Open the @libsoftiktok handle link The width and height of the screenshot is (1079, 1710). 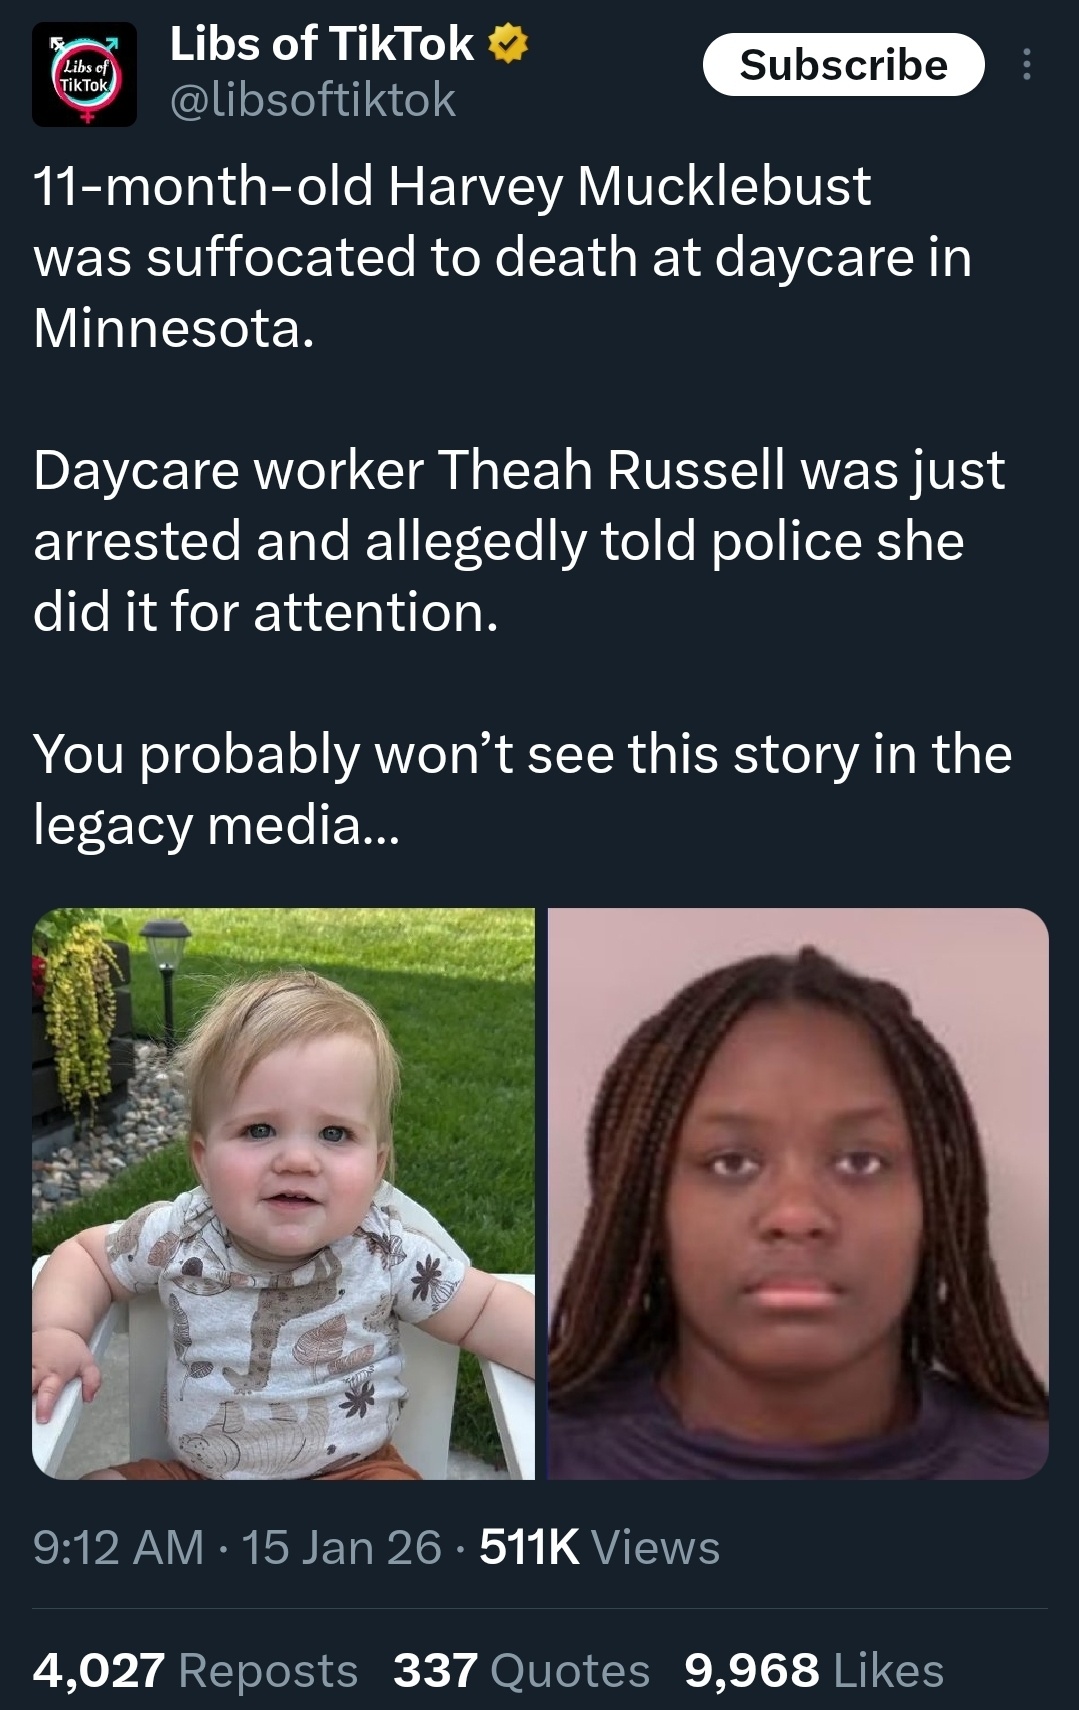click(x=313, y=100)
